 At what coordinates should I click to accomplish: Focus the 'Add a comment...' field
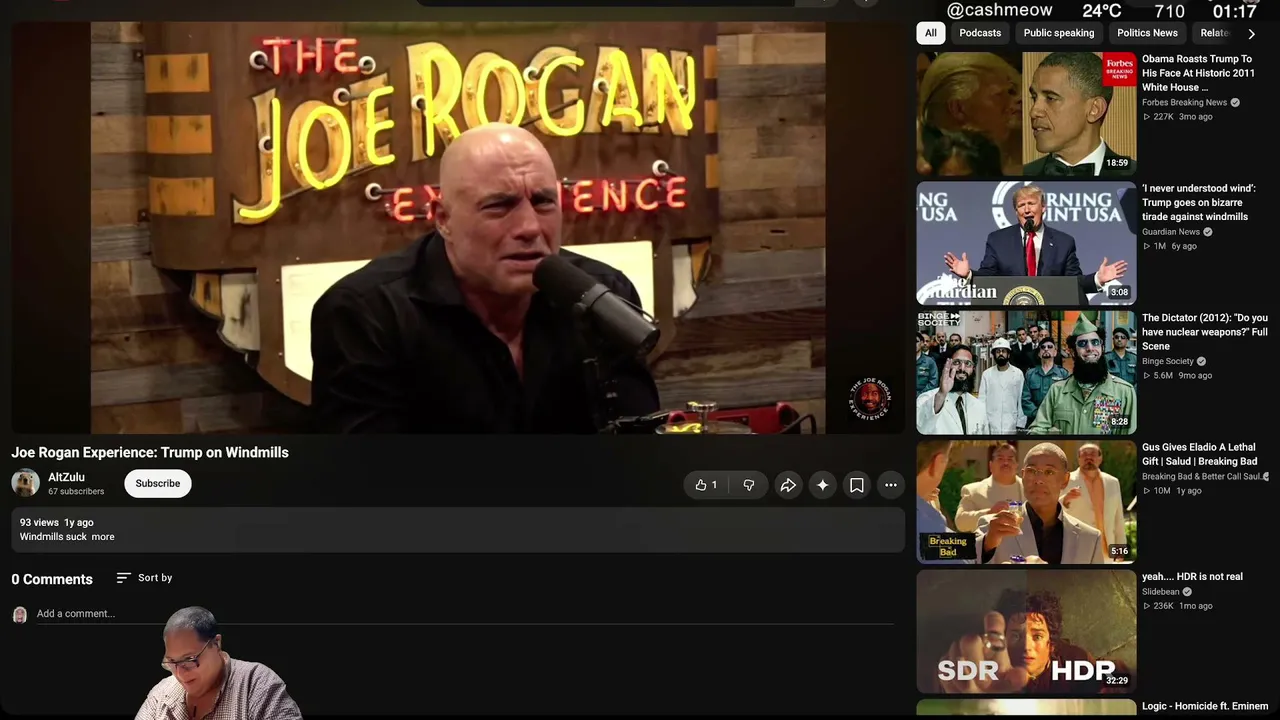[x=464, y=614]
